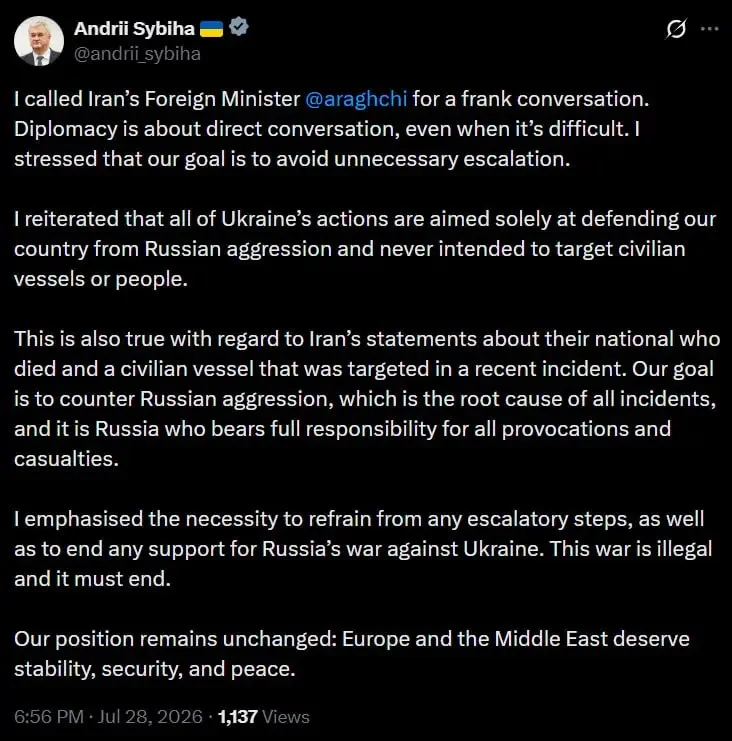The image size is (732, 741).
Task: Open Andrii Sybiha's profile avatar
Action: pos(39,41)
